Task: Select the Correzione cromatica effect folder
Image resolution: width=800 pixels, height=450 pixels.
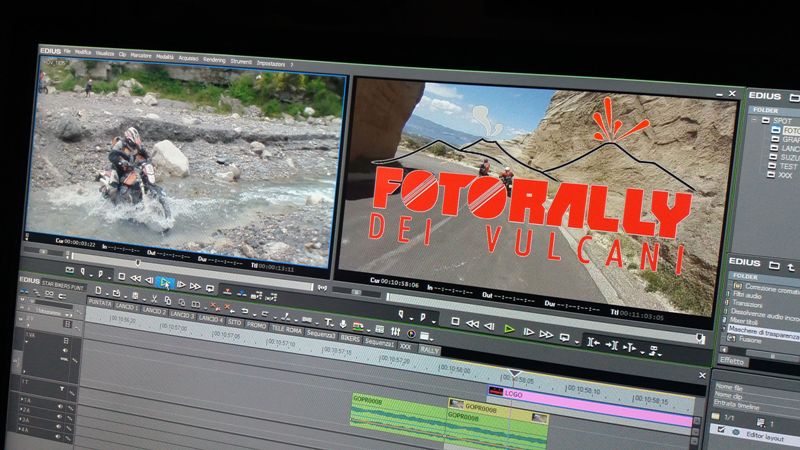Action: pyautogui.click(x=772, y=289)
